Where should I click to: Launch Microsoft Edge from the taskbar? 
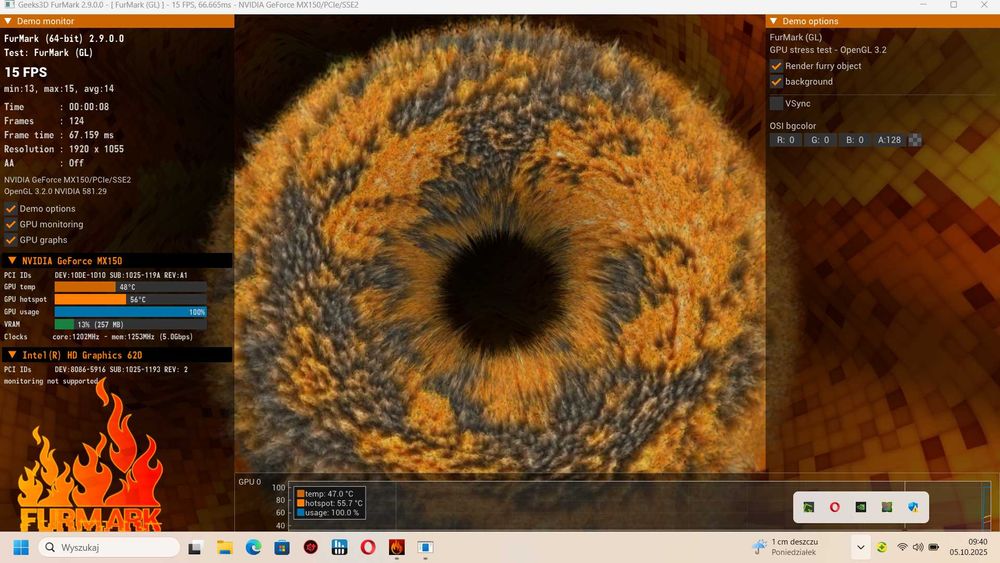pos(253,547)
